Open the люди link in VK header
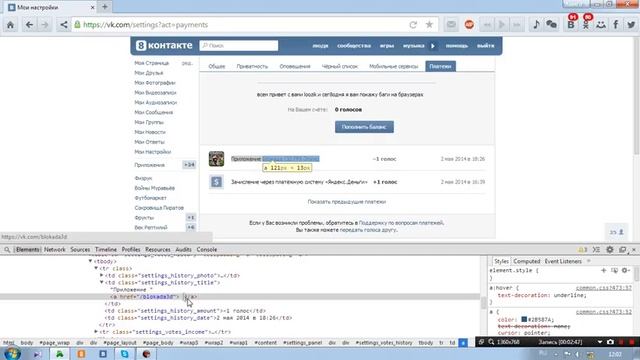Image resolution: width=640 pixels, height=360 pixels. coord(320,46)
